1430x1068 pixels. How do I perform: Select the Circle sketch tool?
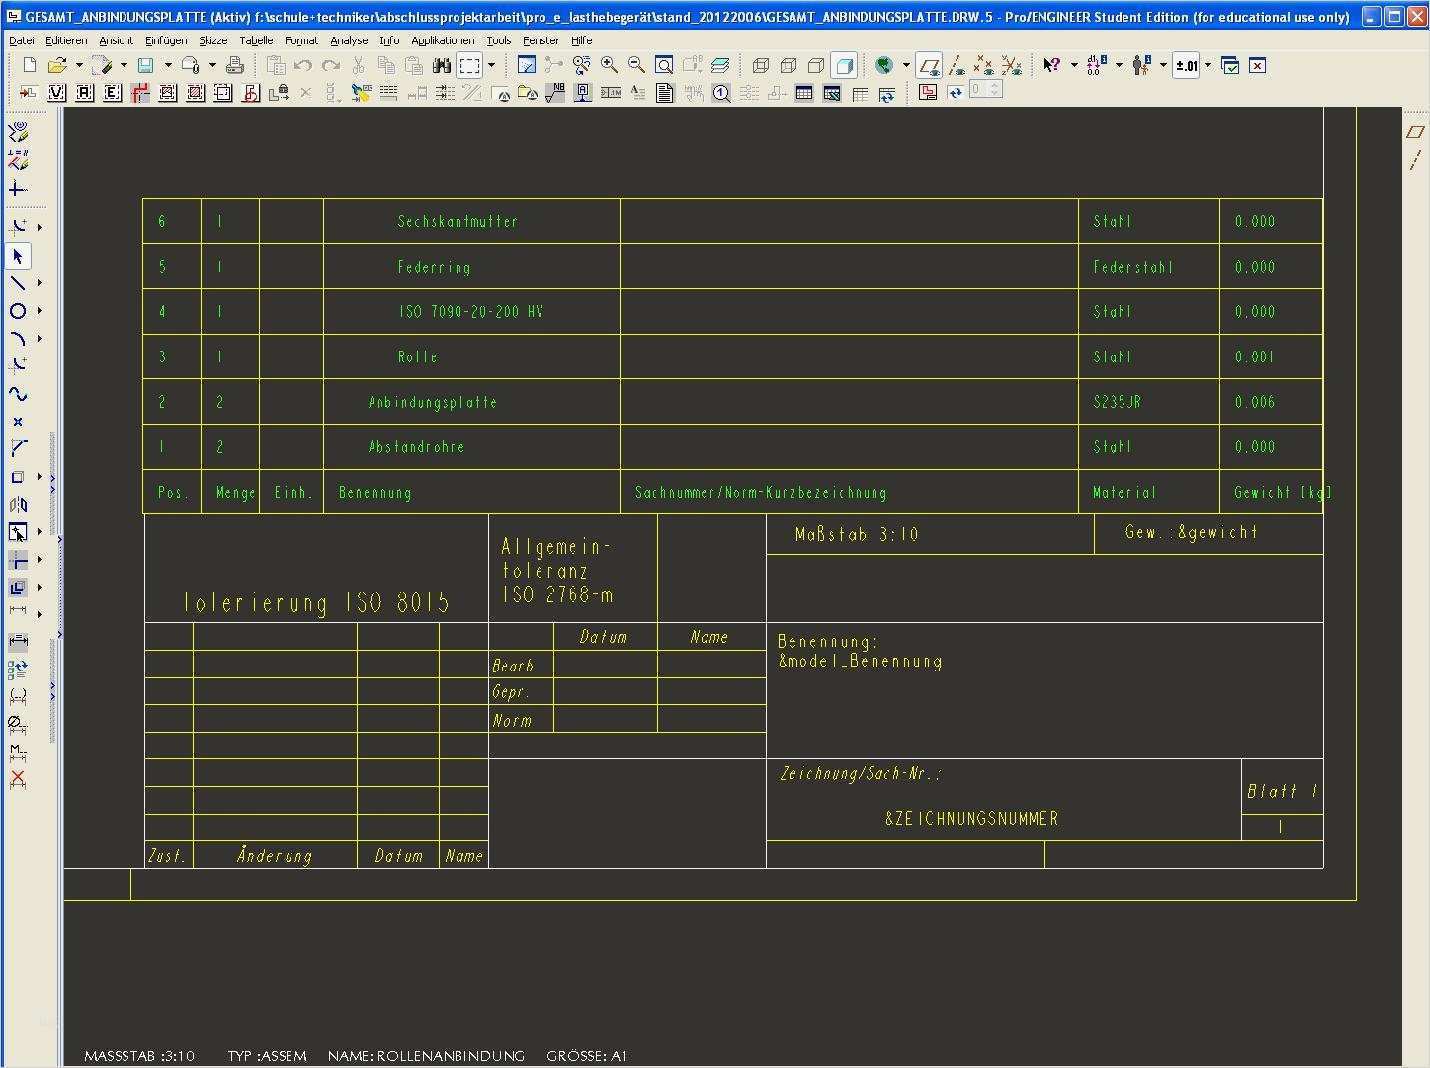point(18,311)
